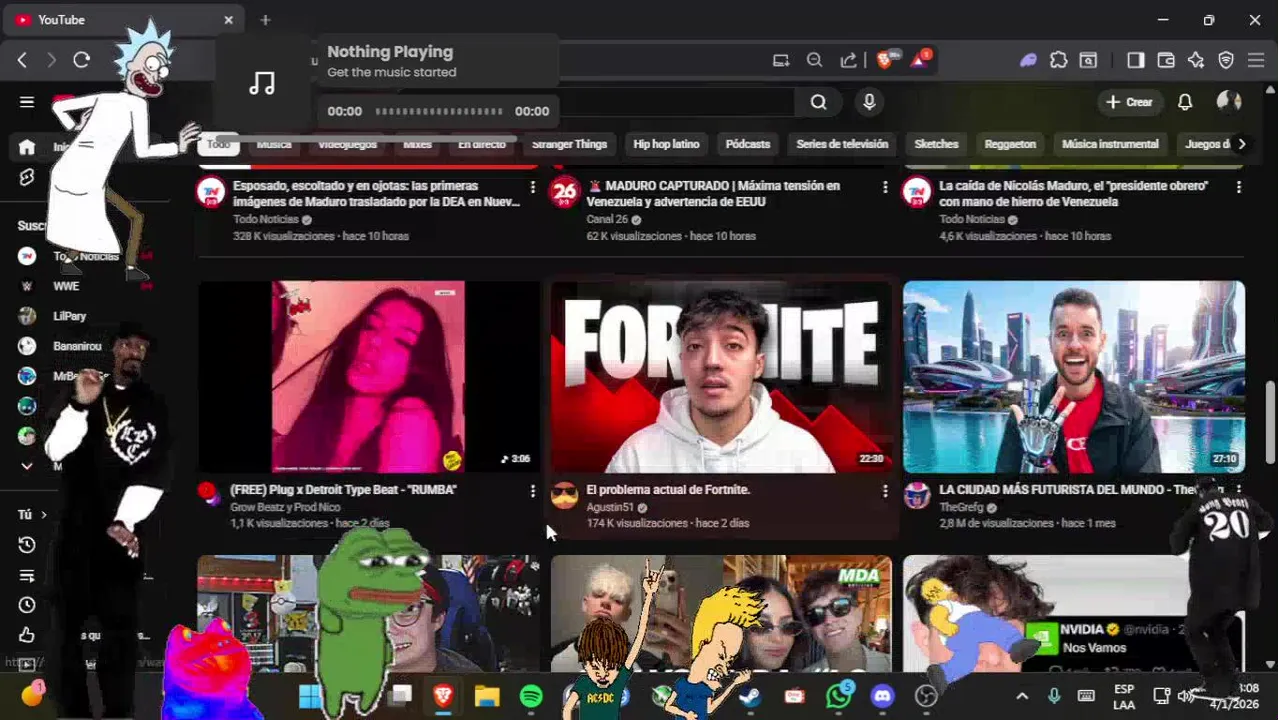Reload the page
Viewport: 1278px width, 720px height.
[x=82, y=60]
